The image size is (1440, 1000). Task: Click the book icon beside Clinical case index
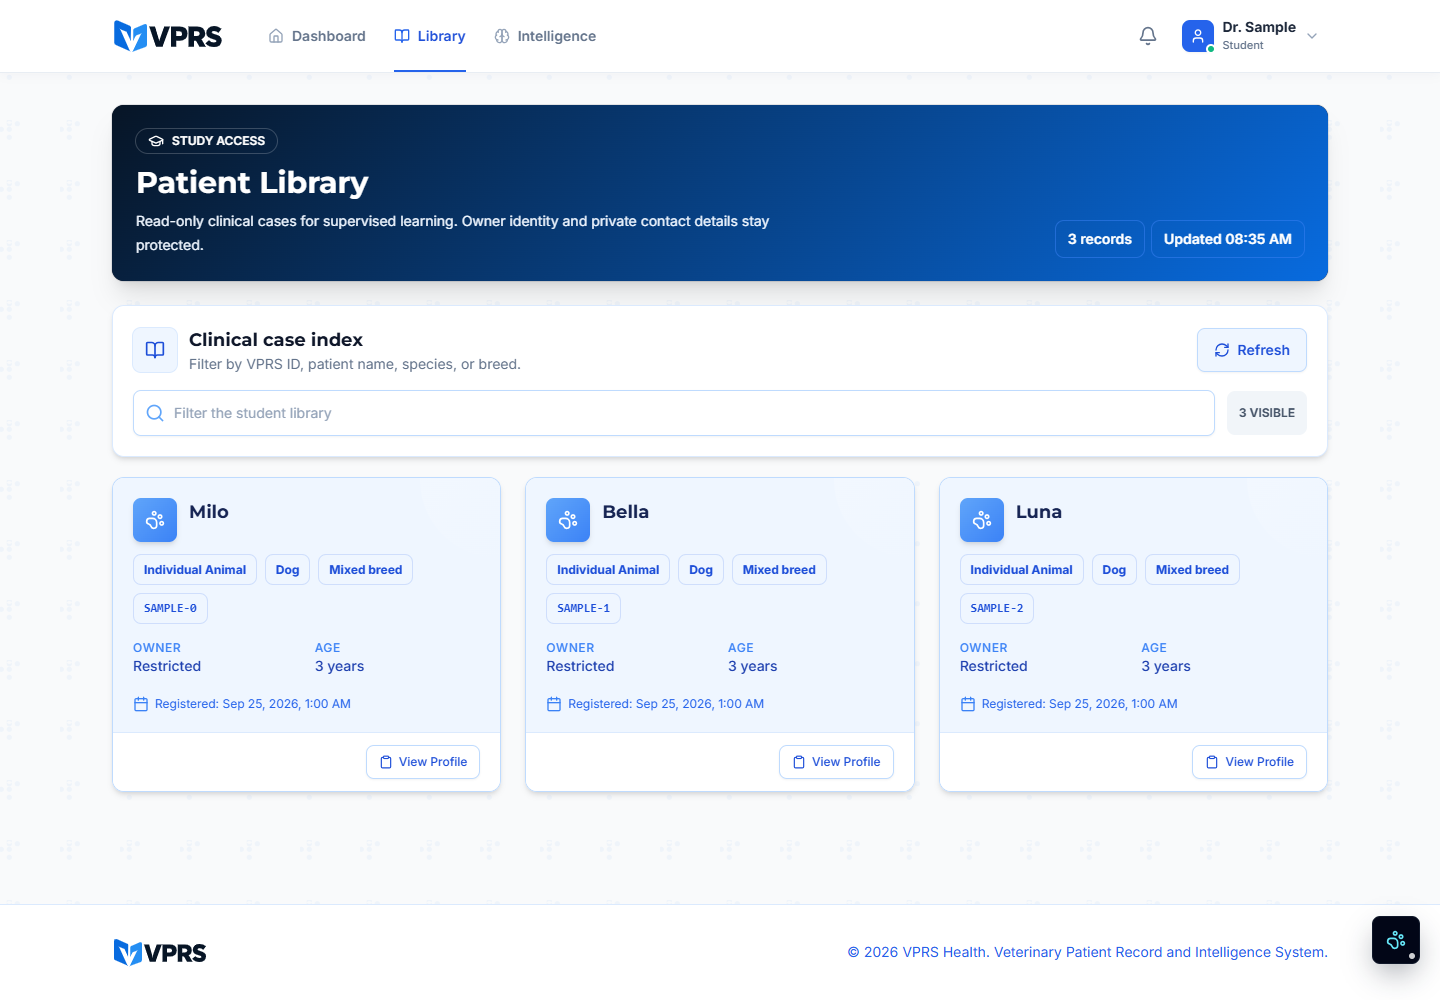tap(155, 350)
